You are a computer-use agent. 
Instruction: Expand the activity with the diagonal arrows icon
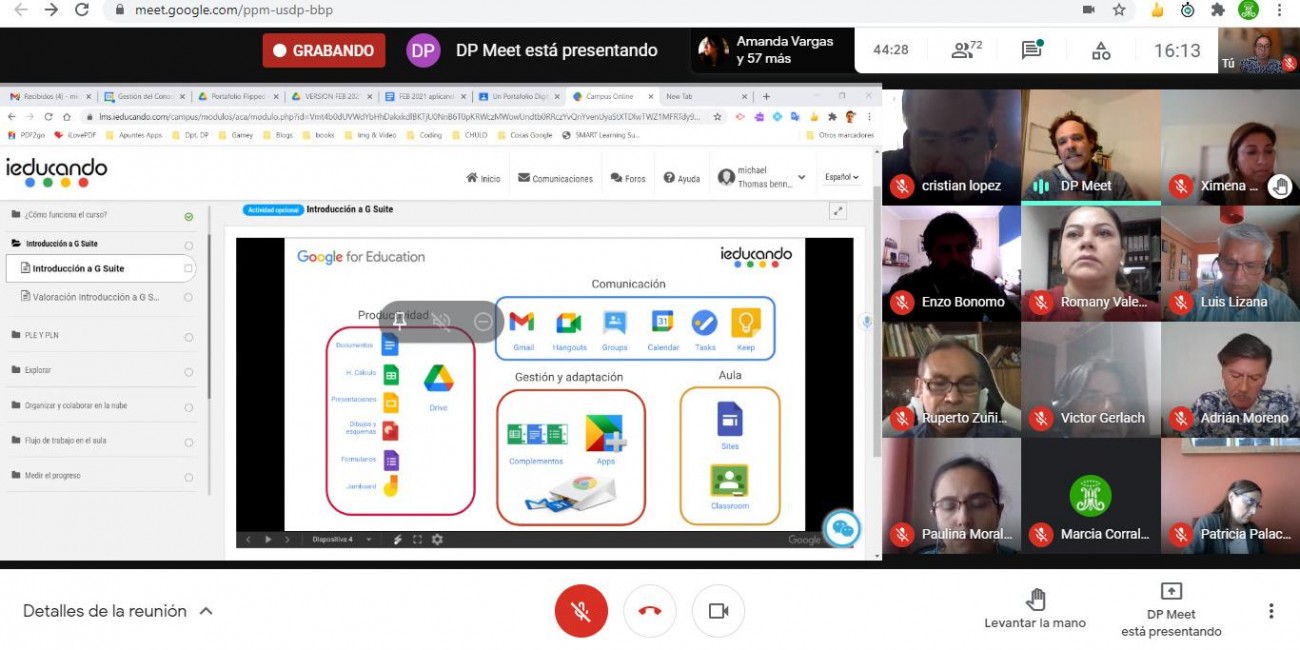pos(838,210)
